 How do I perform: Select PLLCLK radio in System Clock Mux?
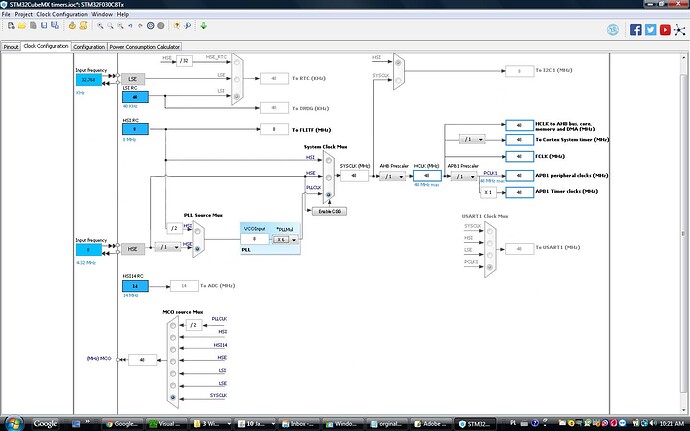tap(330, 195)
